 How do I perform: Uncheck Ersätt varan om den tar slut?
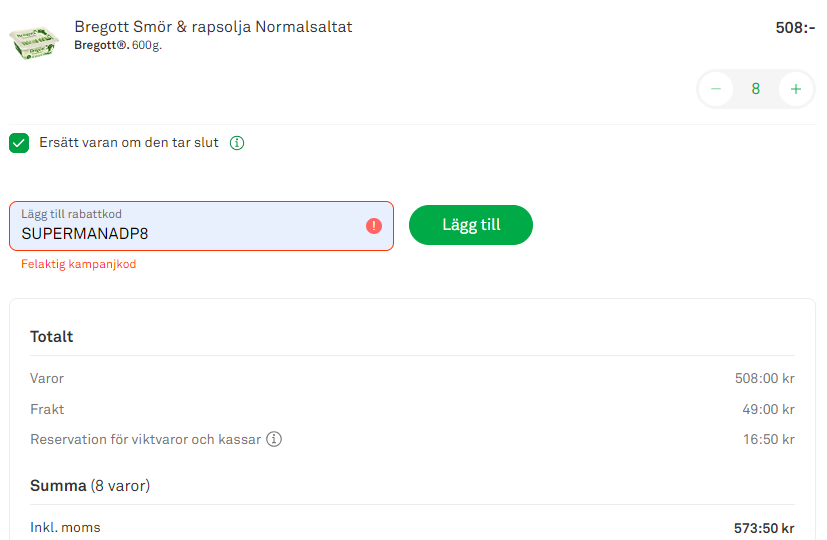click(19, 143)
